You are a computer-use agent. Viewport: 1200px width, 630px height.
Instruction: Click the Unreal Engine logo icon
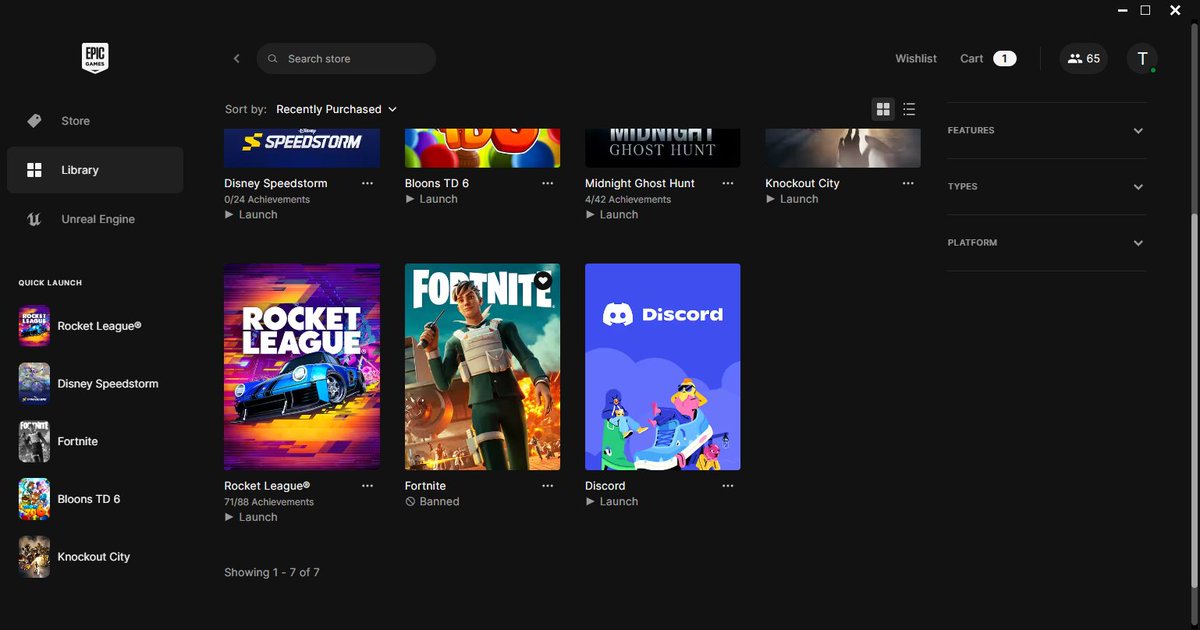pos(34,219)
